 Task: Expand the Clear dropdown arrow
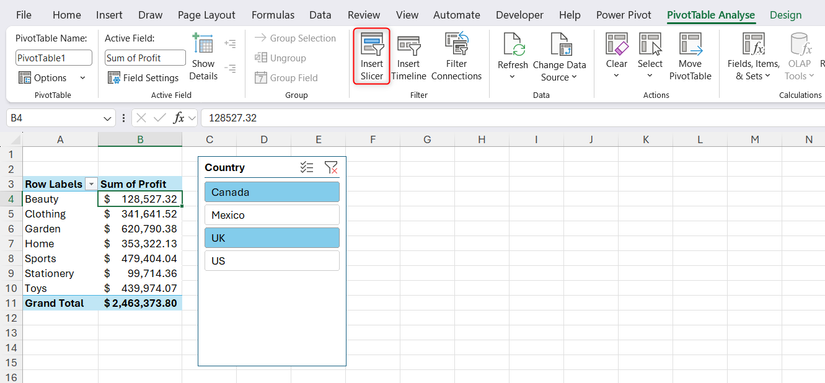(617, 76)
